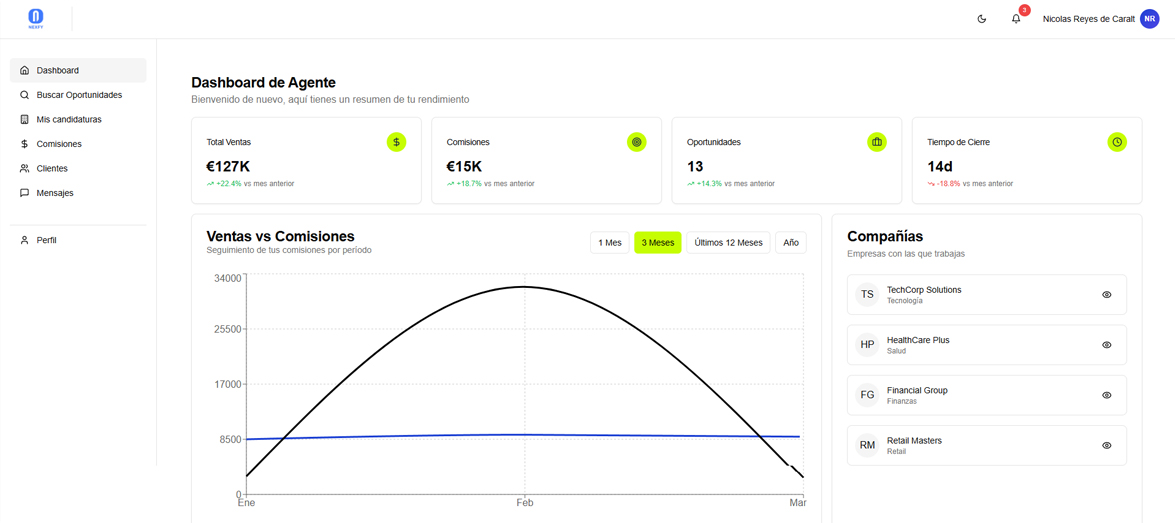The height and width of the screenshot is (523, 1175).
Task: Click the dollar icon on Total Ventas card
Action: (x=396, y=142)
